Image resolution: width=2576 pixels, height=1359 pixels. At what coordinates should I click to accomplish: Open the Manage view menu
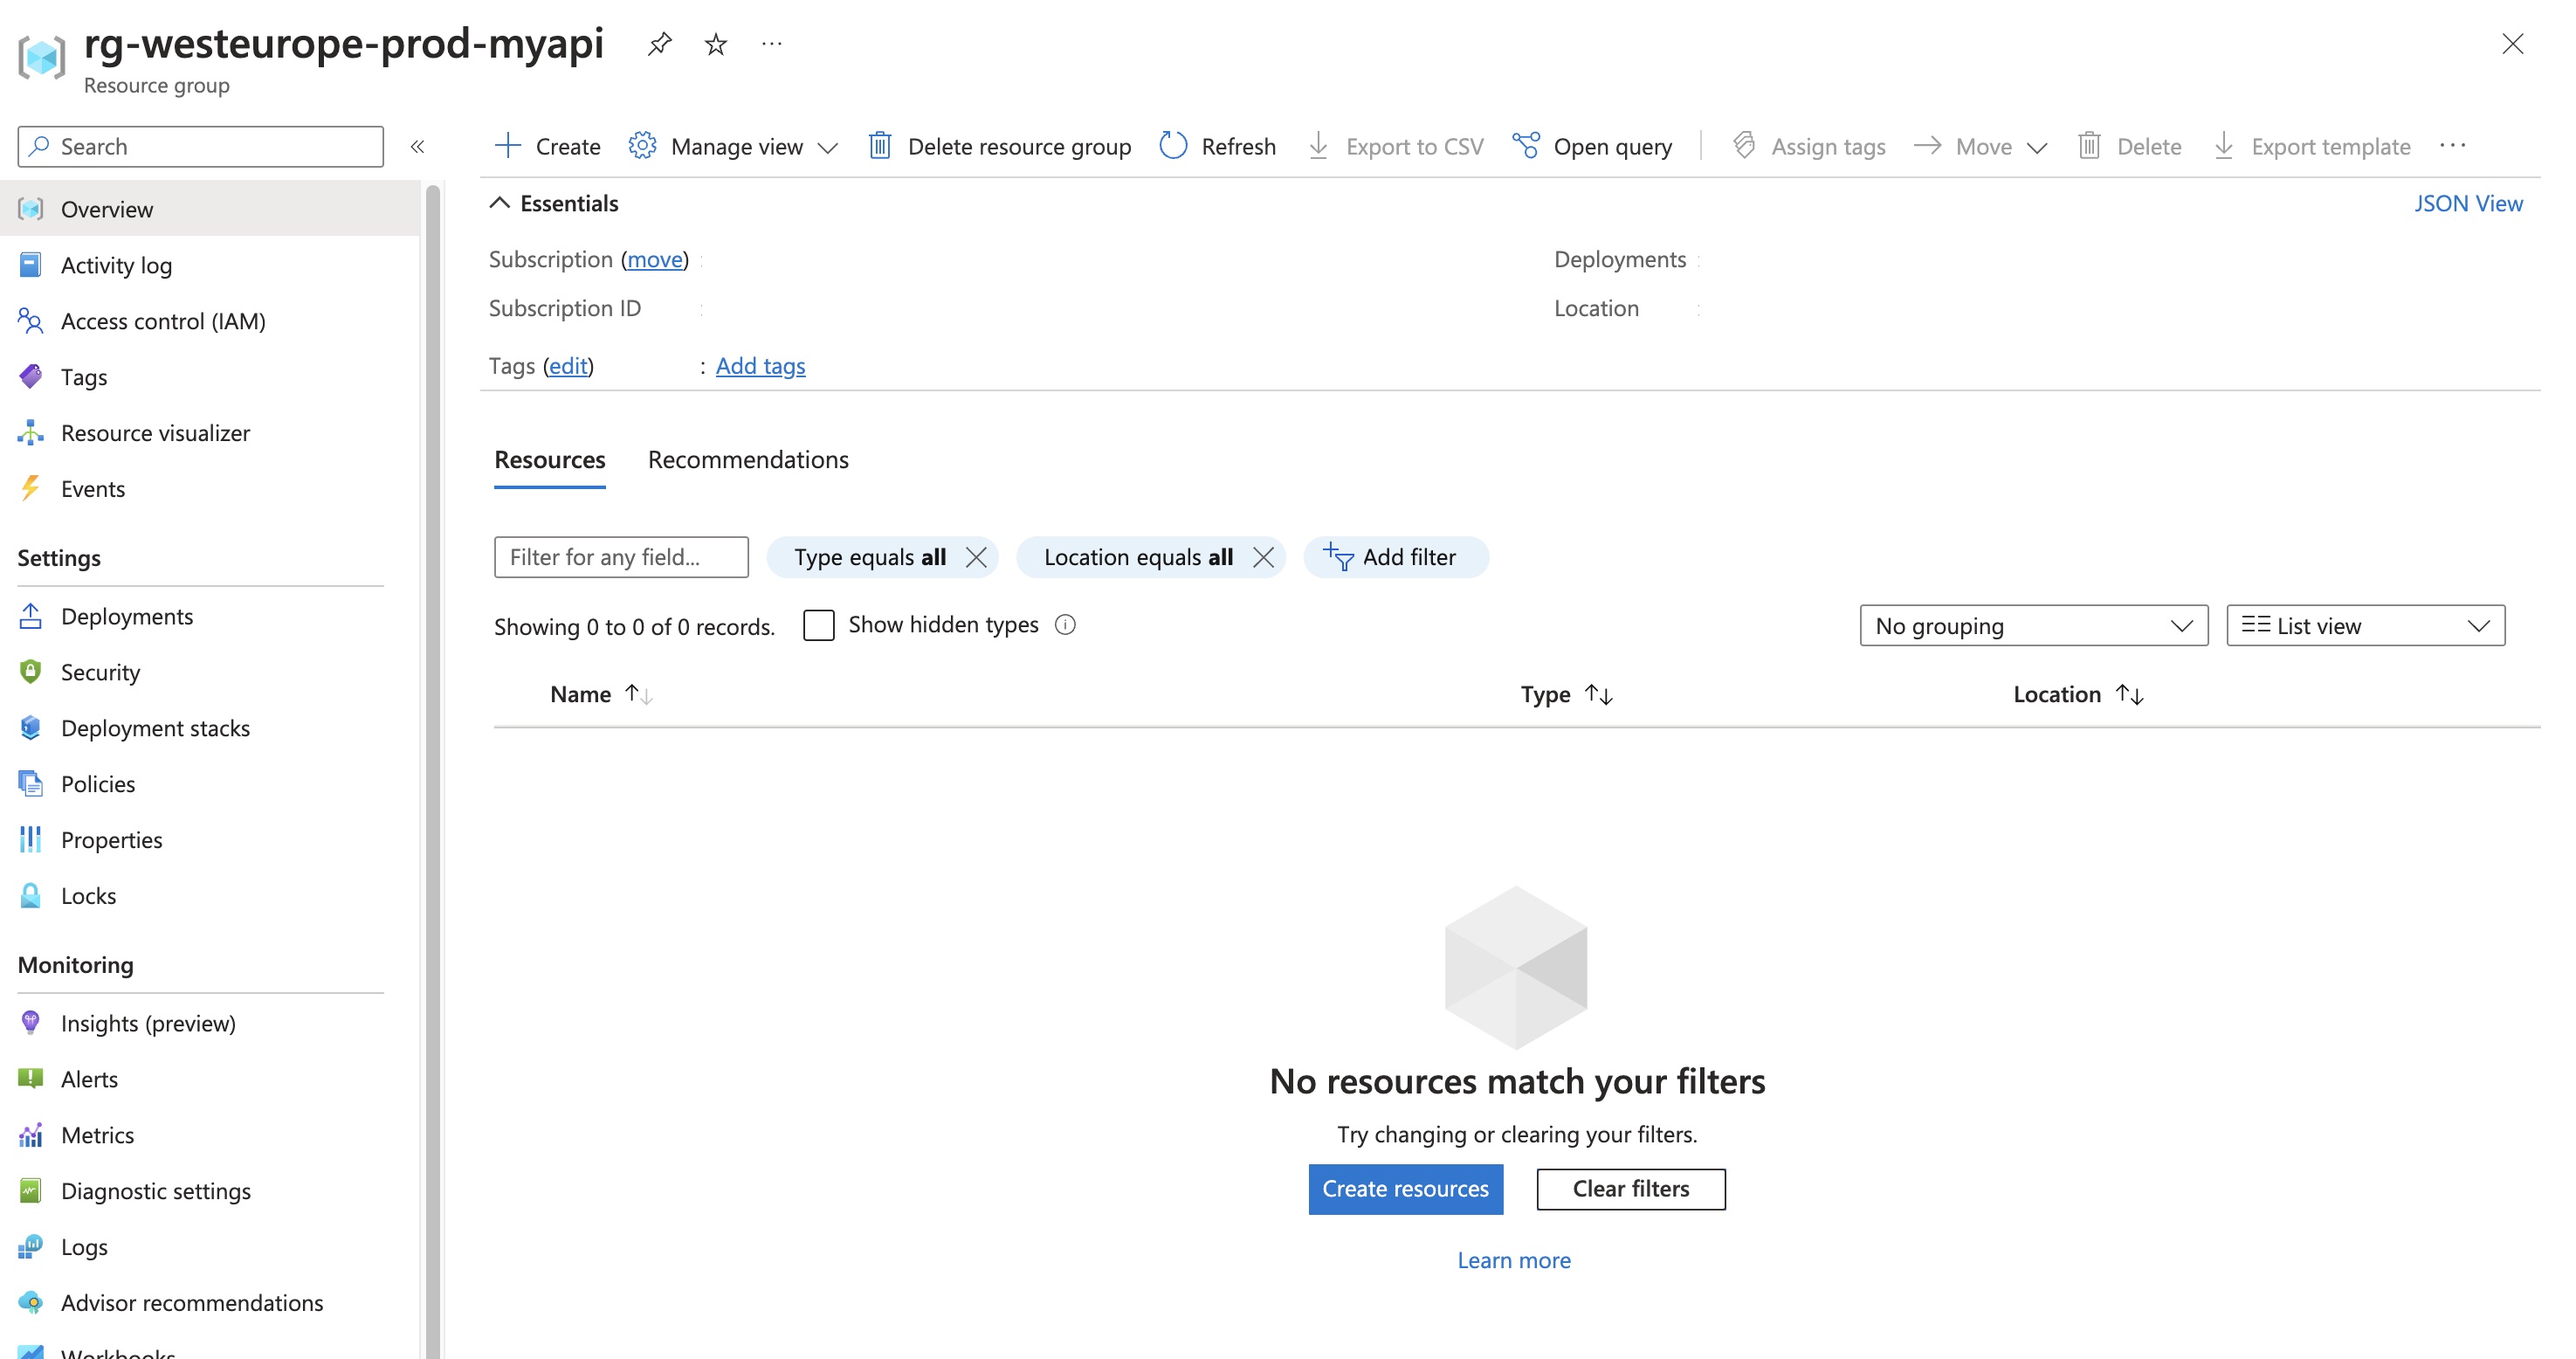(x=736, y=146)
